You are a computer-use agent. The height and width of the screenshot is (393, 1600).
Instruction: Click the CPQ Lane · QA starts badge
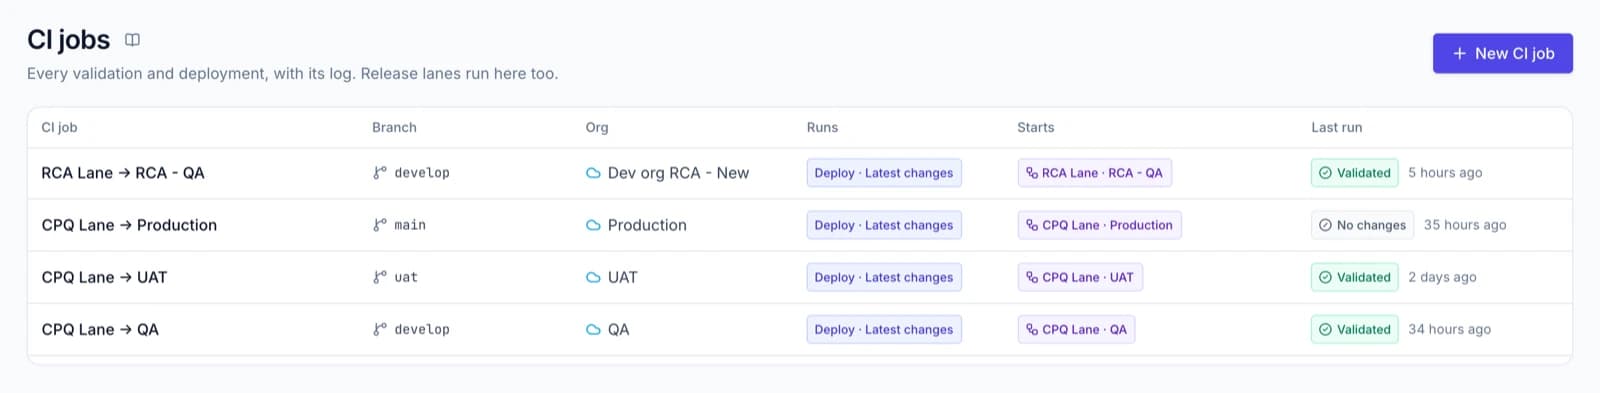1076,329
